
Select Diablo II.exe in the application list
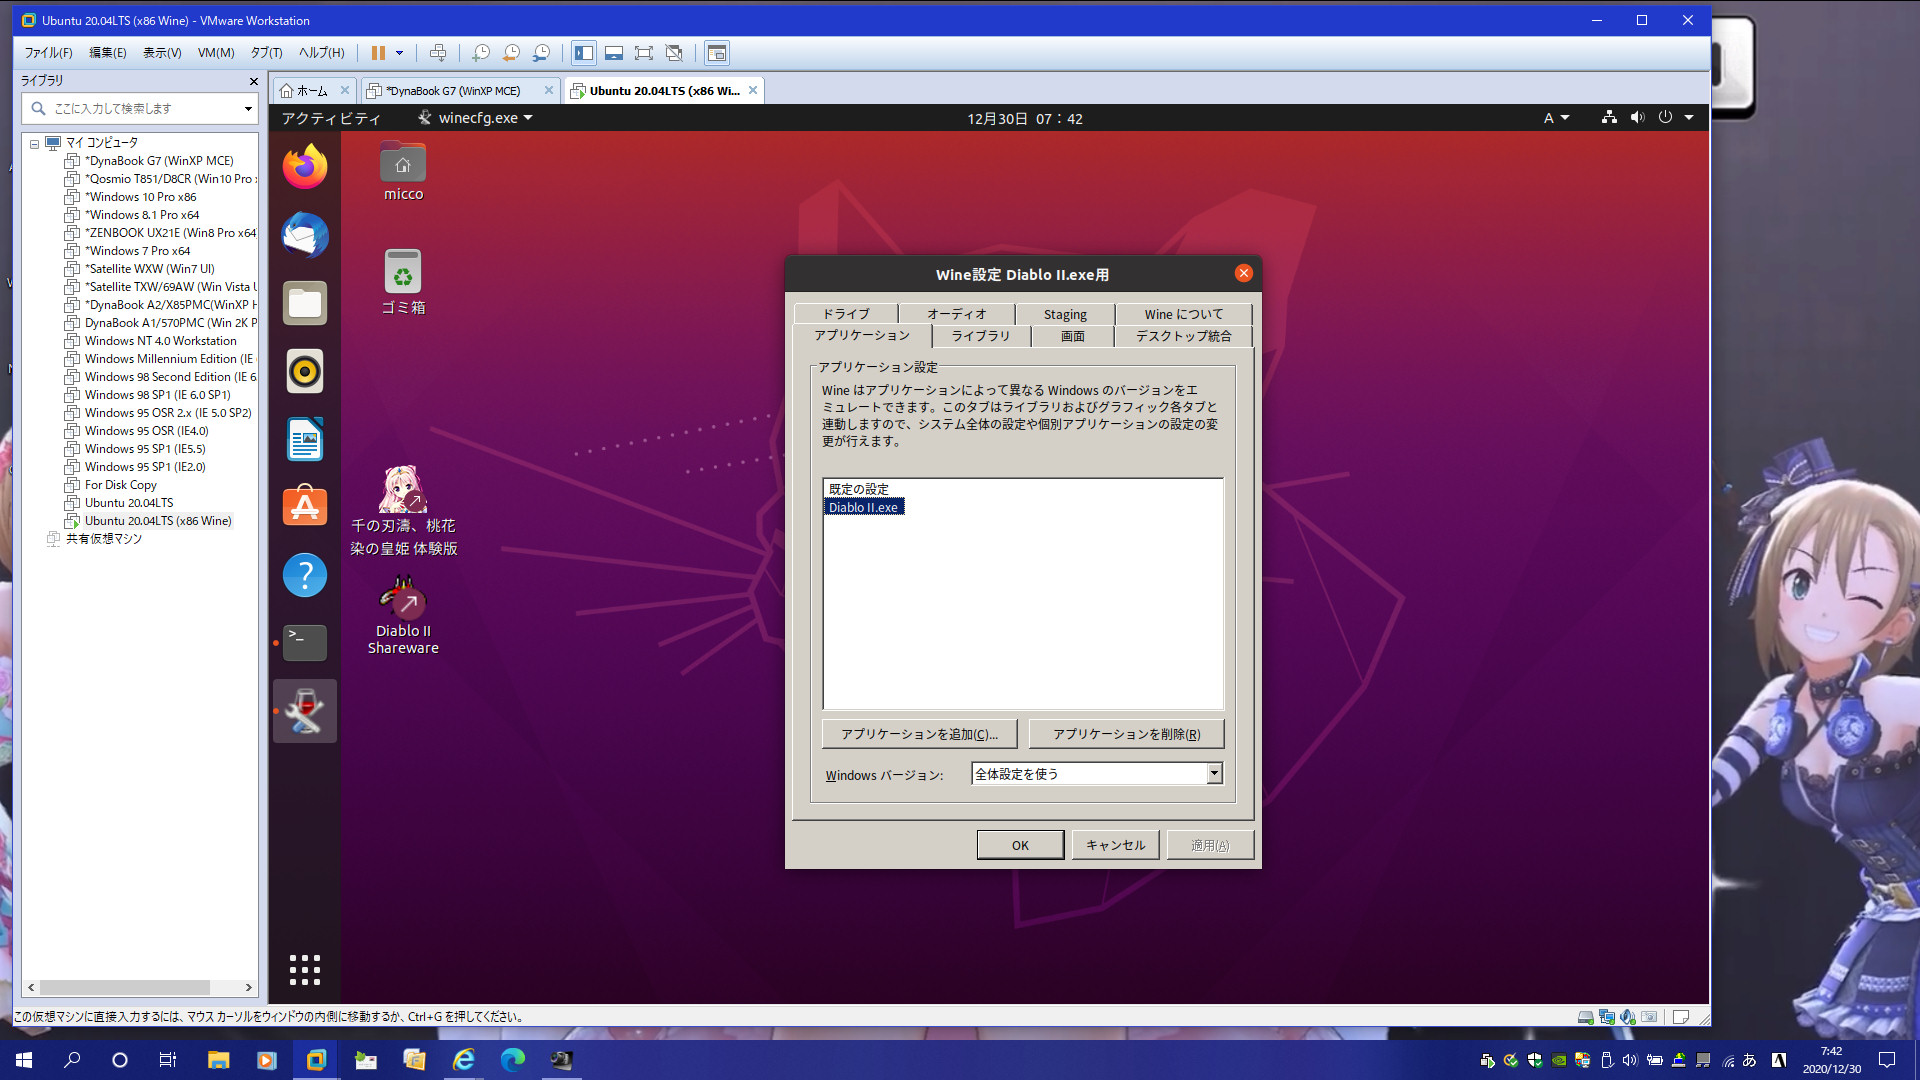tap(864, 507)
